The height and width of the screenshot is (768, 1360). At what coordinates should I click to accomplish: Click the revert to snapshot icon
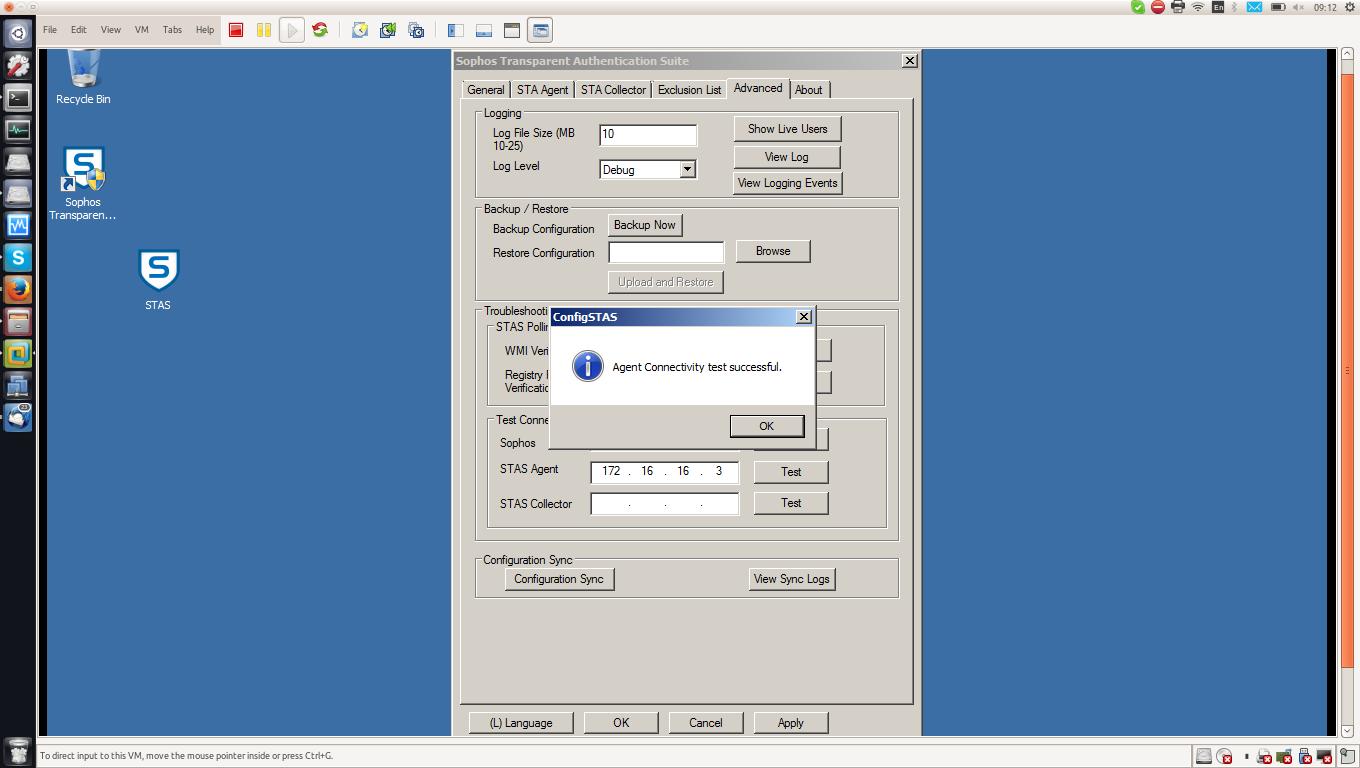pos(388,30)
